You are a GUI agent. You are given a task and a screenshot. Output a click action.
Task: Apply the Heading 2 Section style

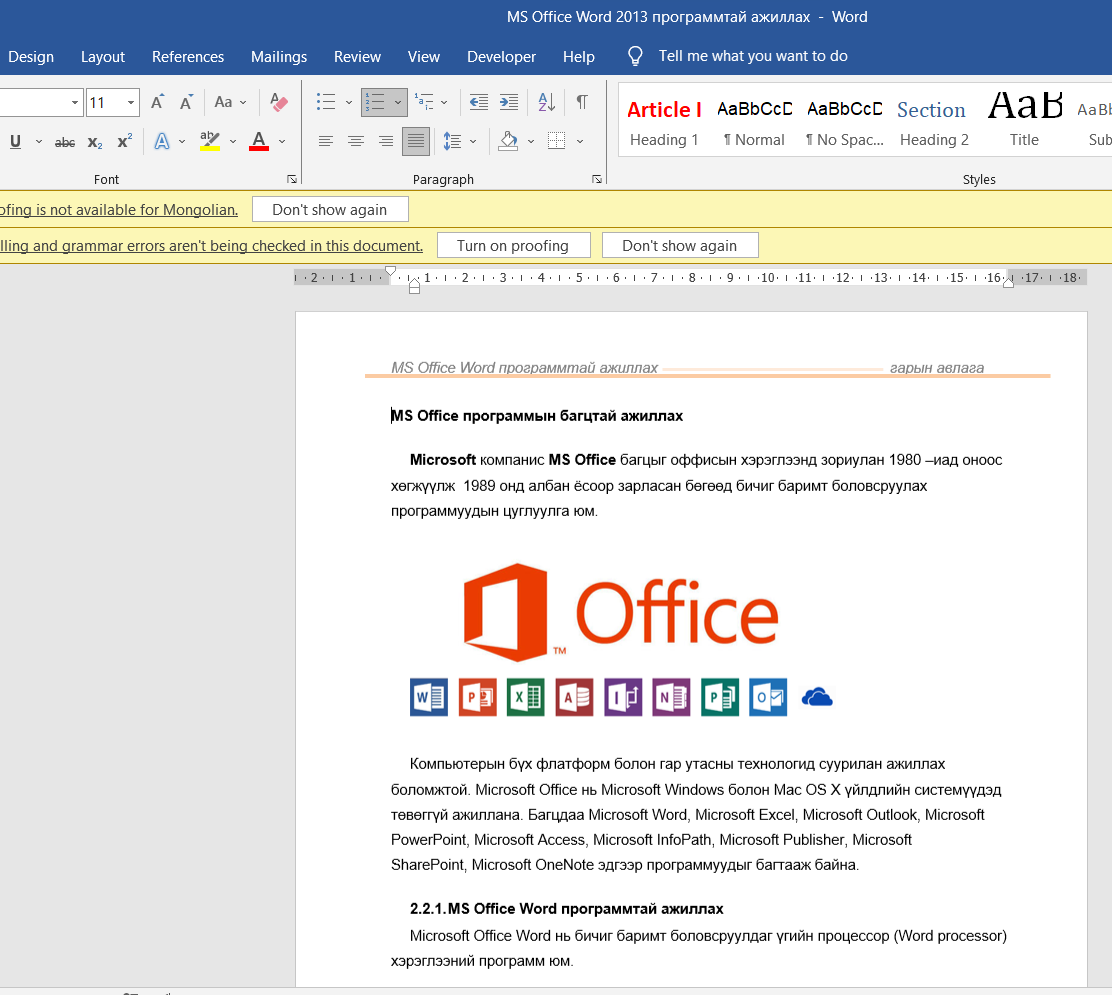[x=934, y=121]
